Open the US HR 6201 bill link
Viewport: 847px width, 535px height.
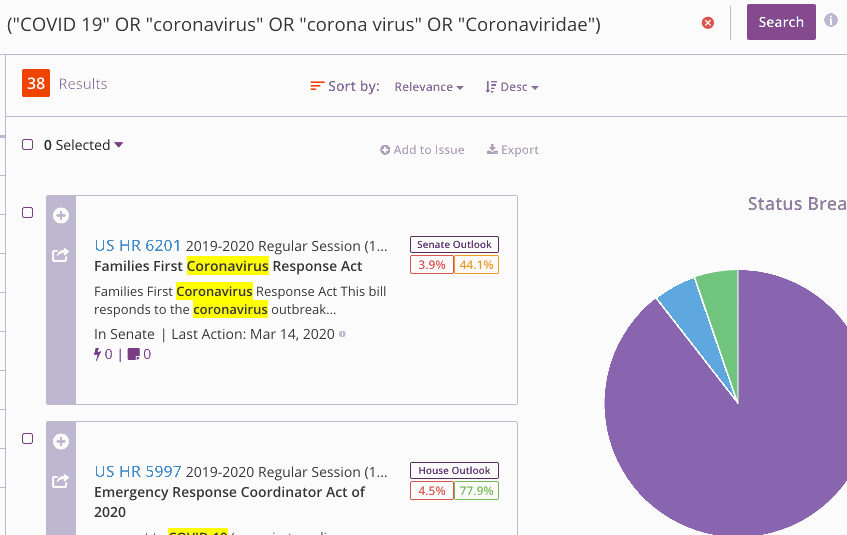pyautogui.click(x=138, y=246)
